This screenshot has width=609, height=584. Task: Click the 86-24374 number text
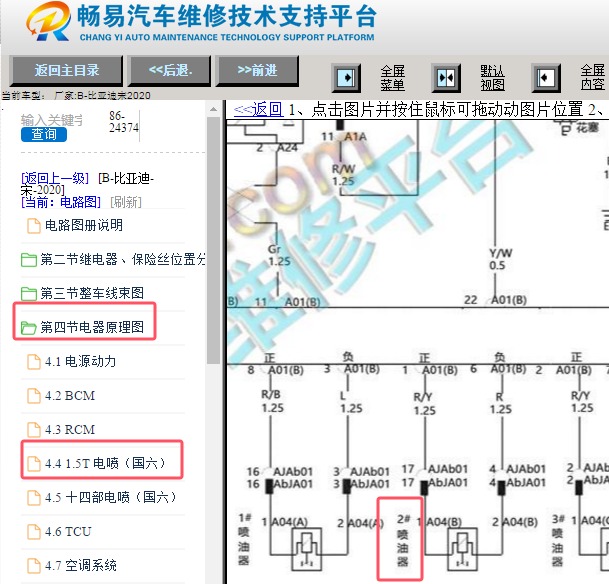click(x=124, y=122)
